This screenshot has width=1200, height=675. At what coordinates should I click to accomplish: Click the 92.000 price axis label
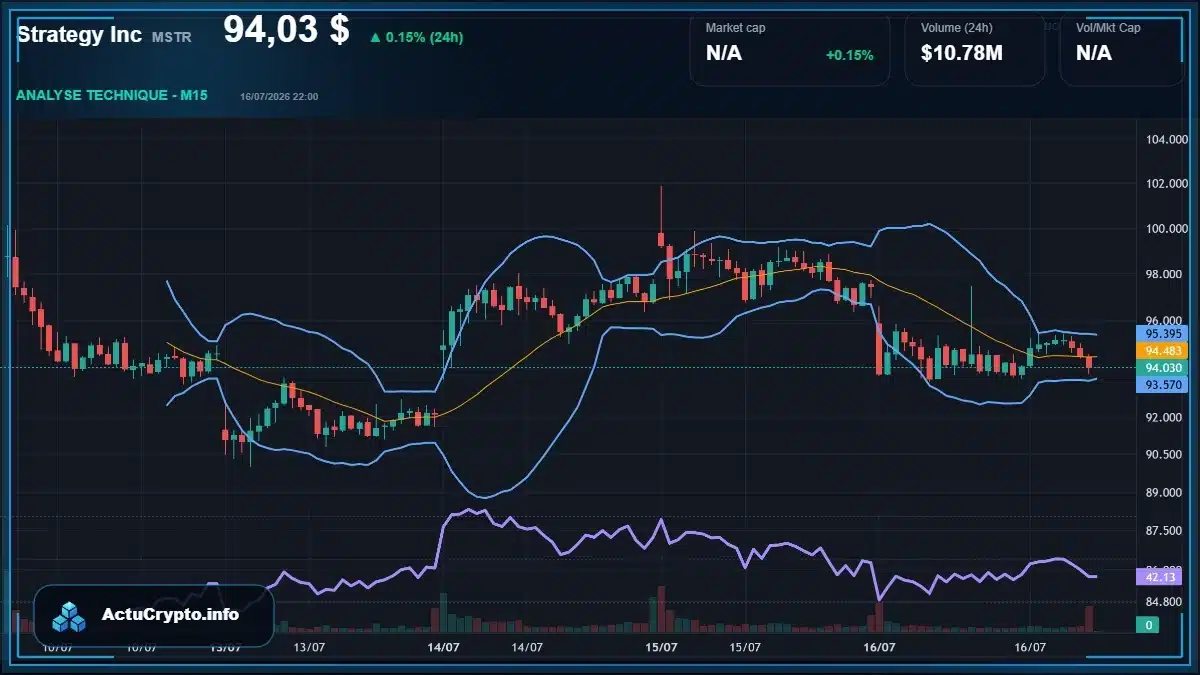(1165, 418)
